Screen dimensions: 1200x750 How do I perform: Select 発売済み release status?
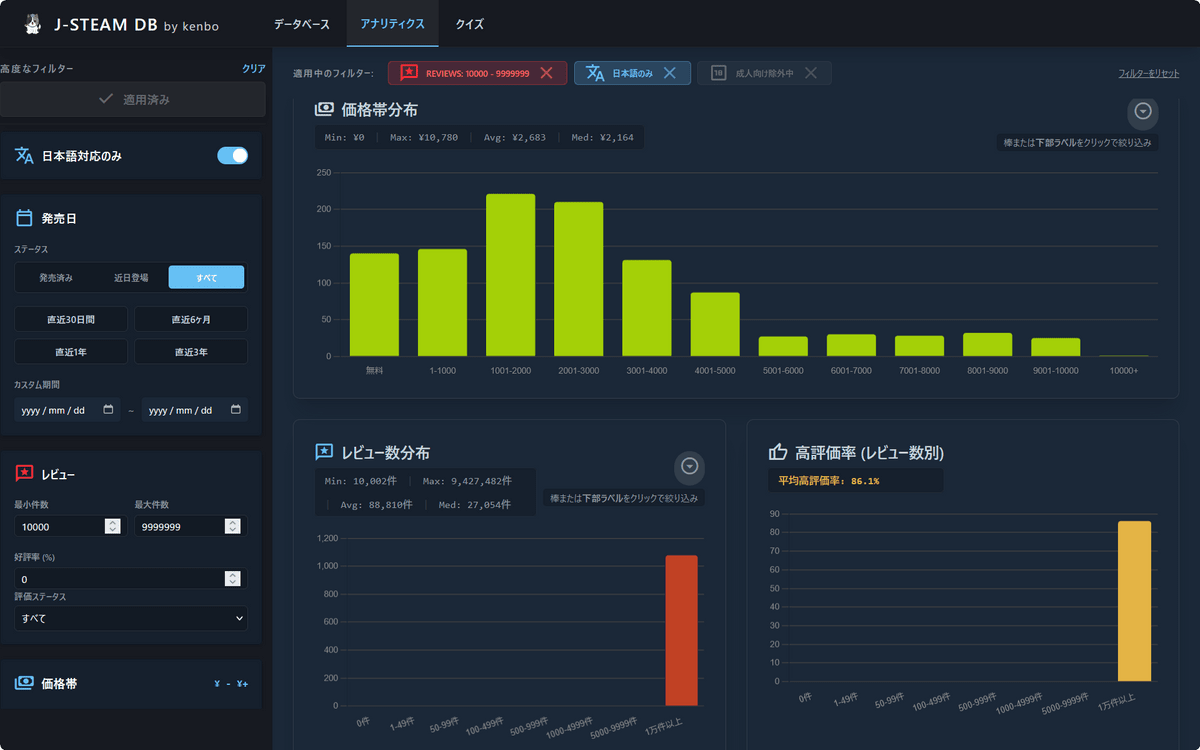(56, 278)
